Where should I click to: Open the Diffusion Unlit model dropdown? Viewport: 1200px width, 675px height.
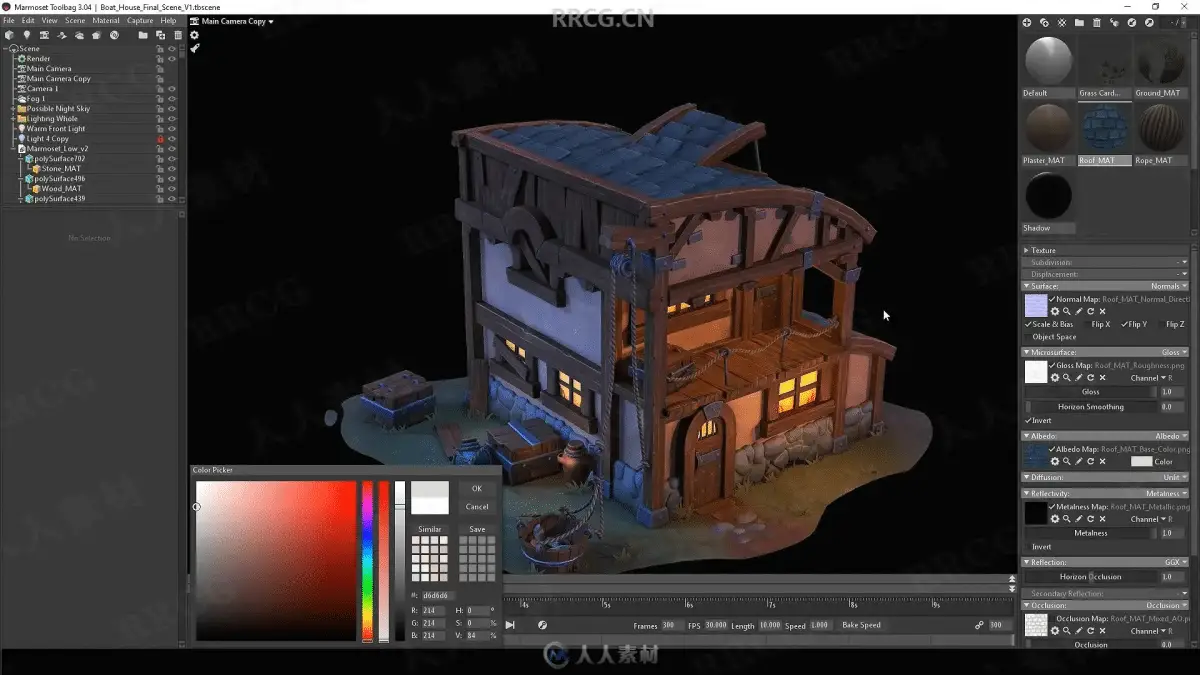tap(1175, 477)
